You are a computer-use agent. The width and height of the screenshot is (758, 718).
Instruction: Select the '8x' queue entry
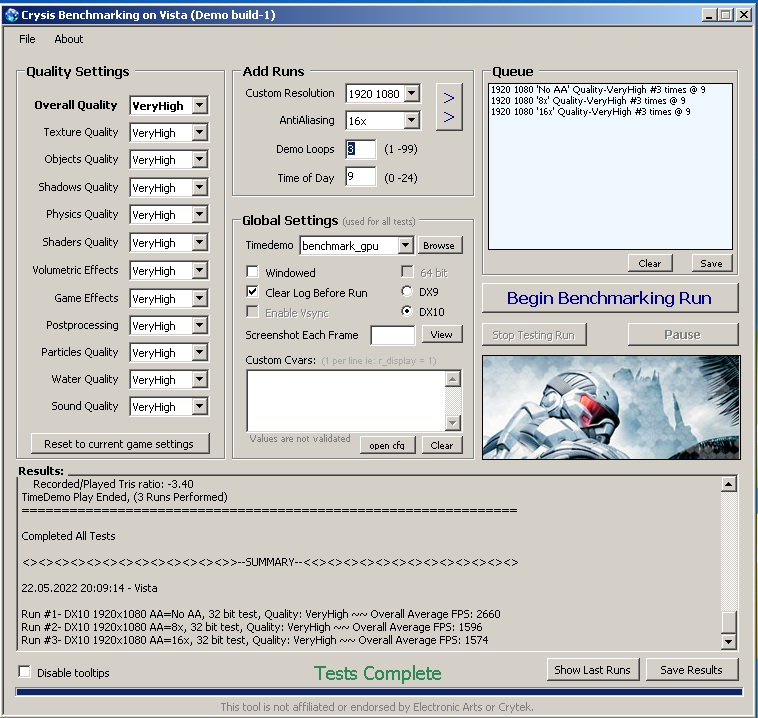tap(588, 101)
